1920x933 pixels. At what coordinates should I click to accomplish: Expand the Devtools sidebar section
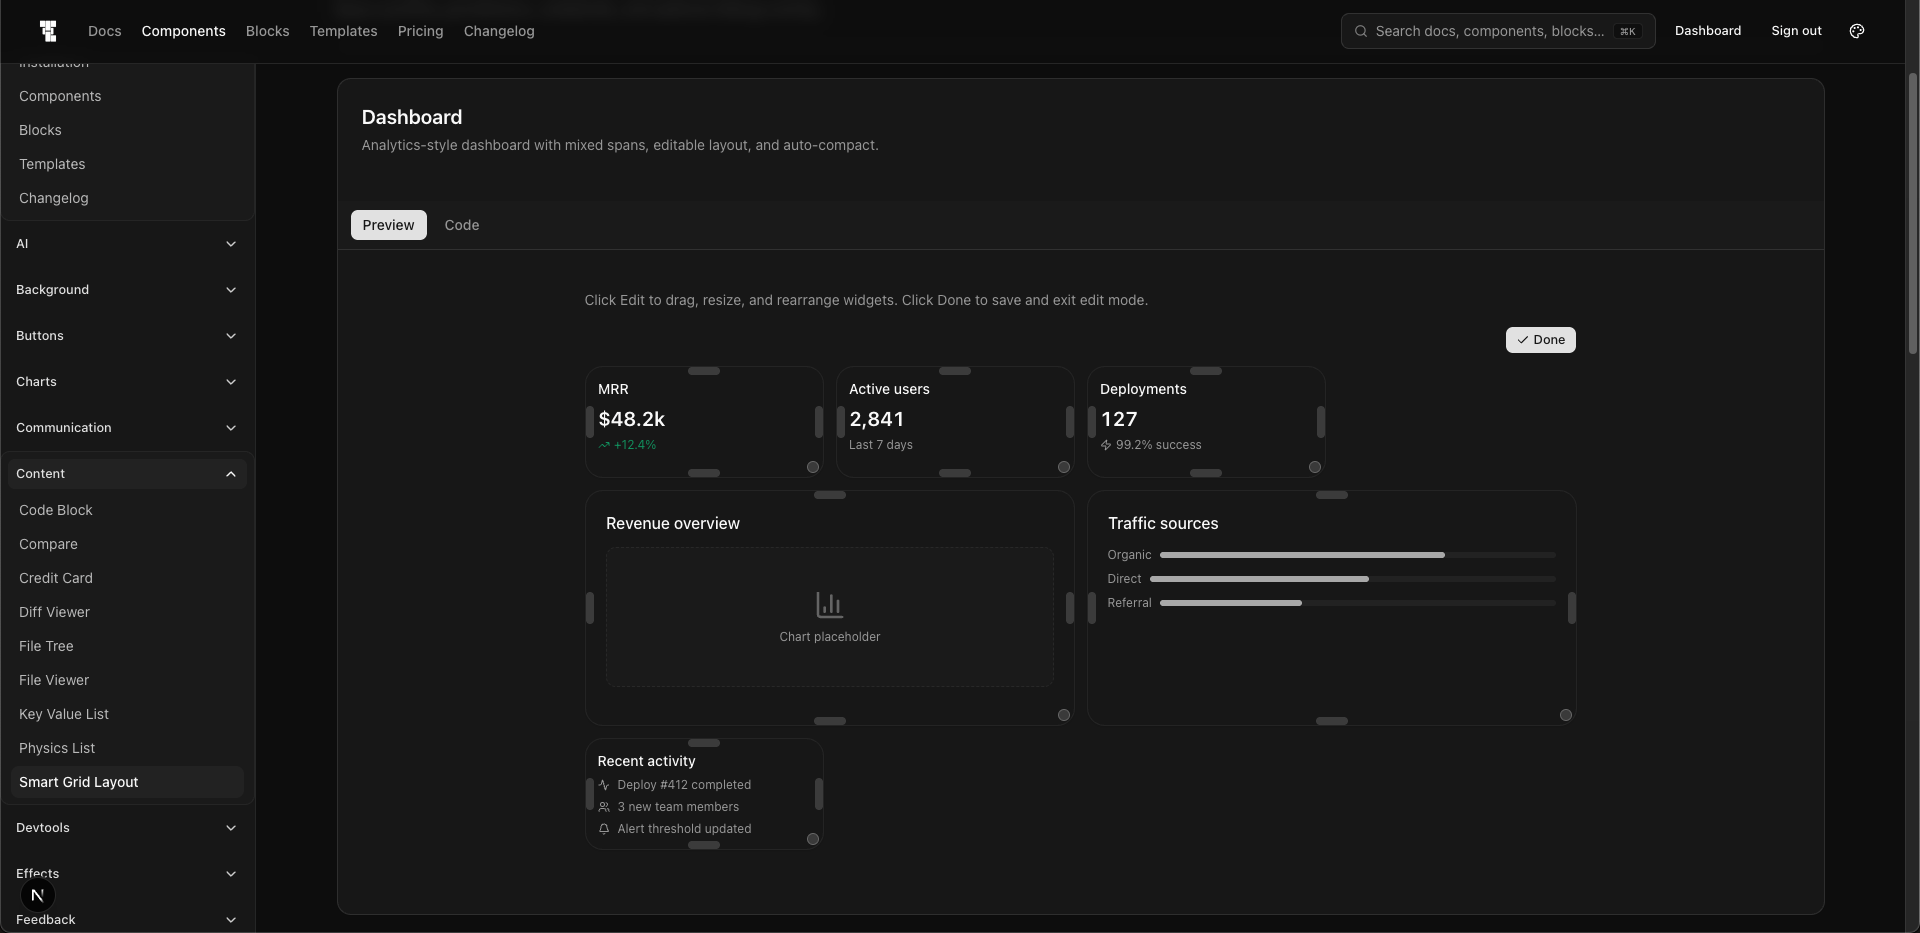coord(127,828)
